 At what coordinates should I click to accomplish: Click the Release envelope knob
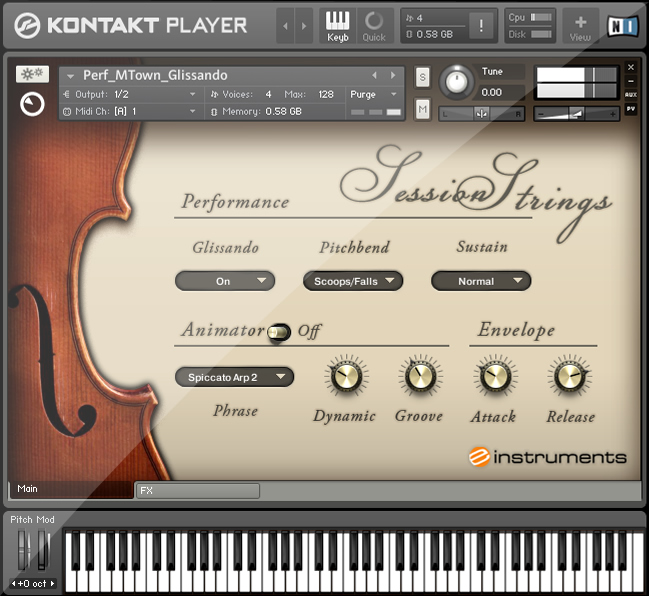tap(570, 377)
